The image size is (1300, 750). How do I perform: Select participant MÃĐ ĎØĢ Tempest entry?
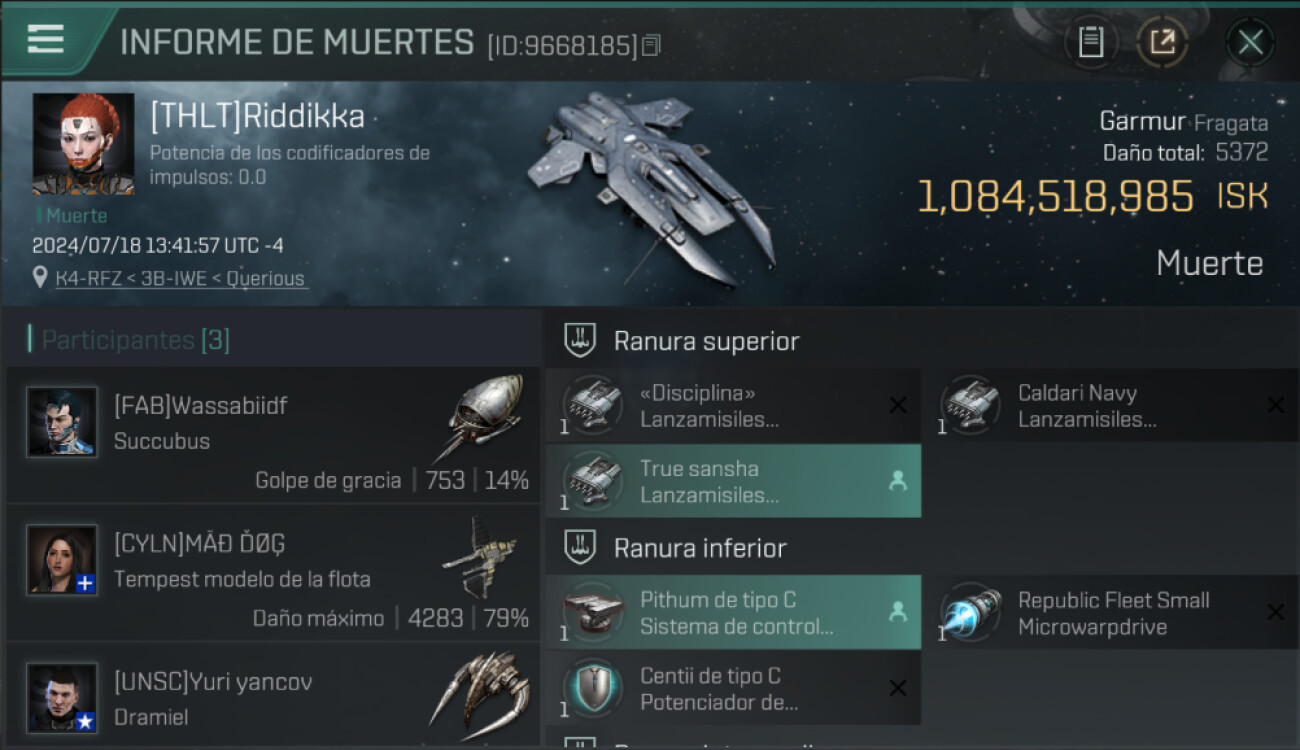pos(273,573)
